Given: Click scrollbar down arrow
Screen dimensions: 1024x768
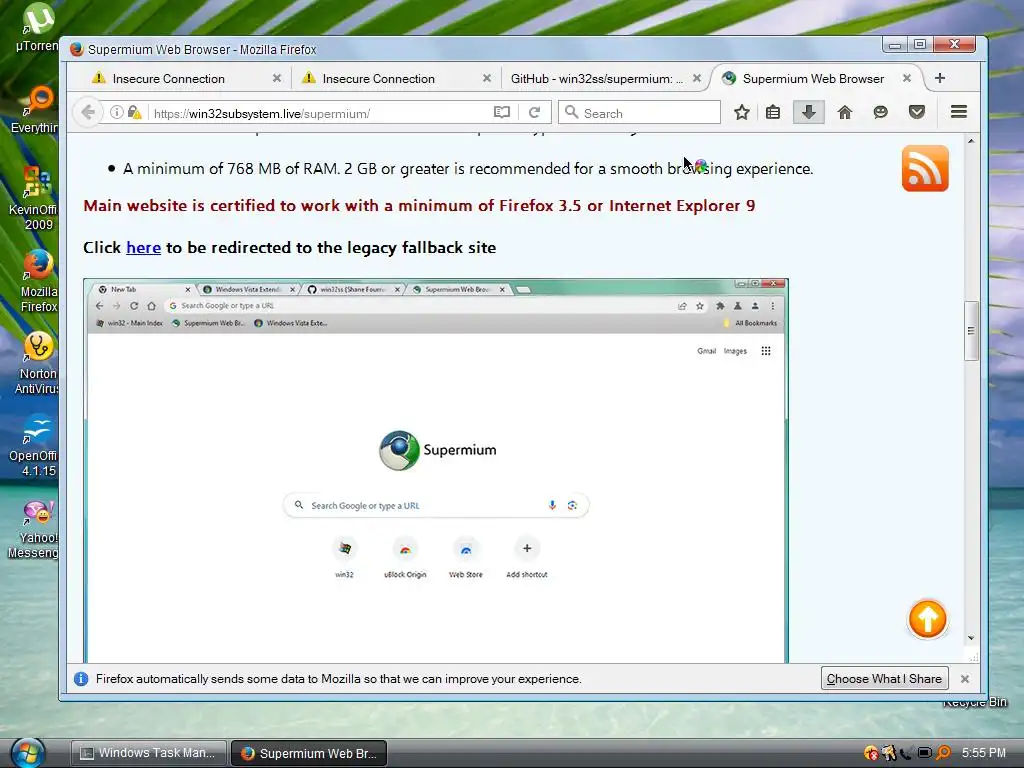Looking at the screenshot, I should (x=971, y=637).
